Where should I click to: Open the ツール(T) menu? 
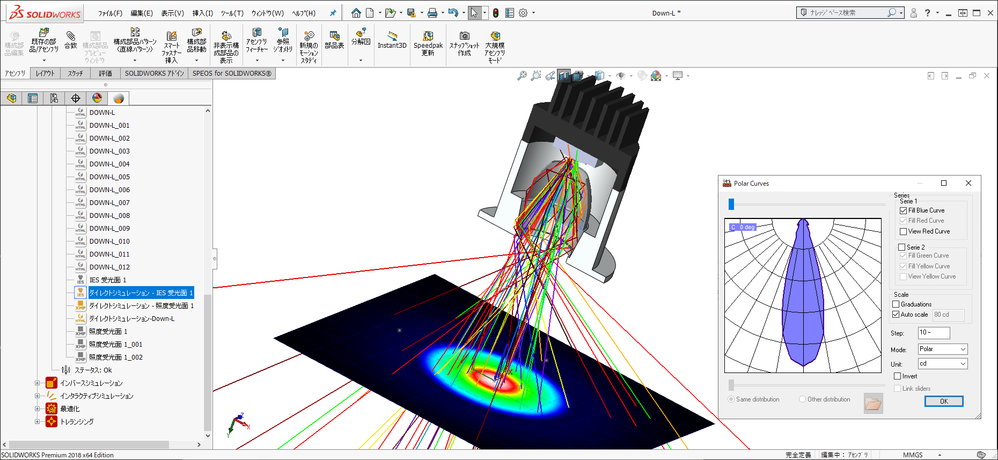(232, 13)
